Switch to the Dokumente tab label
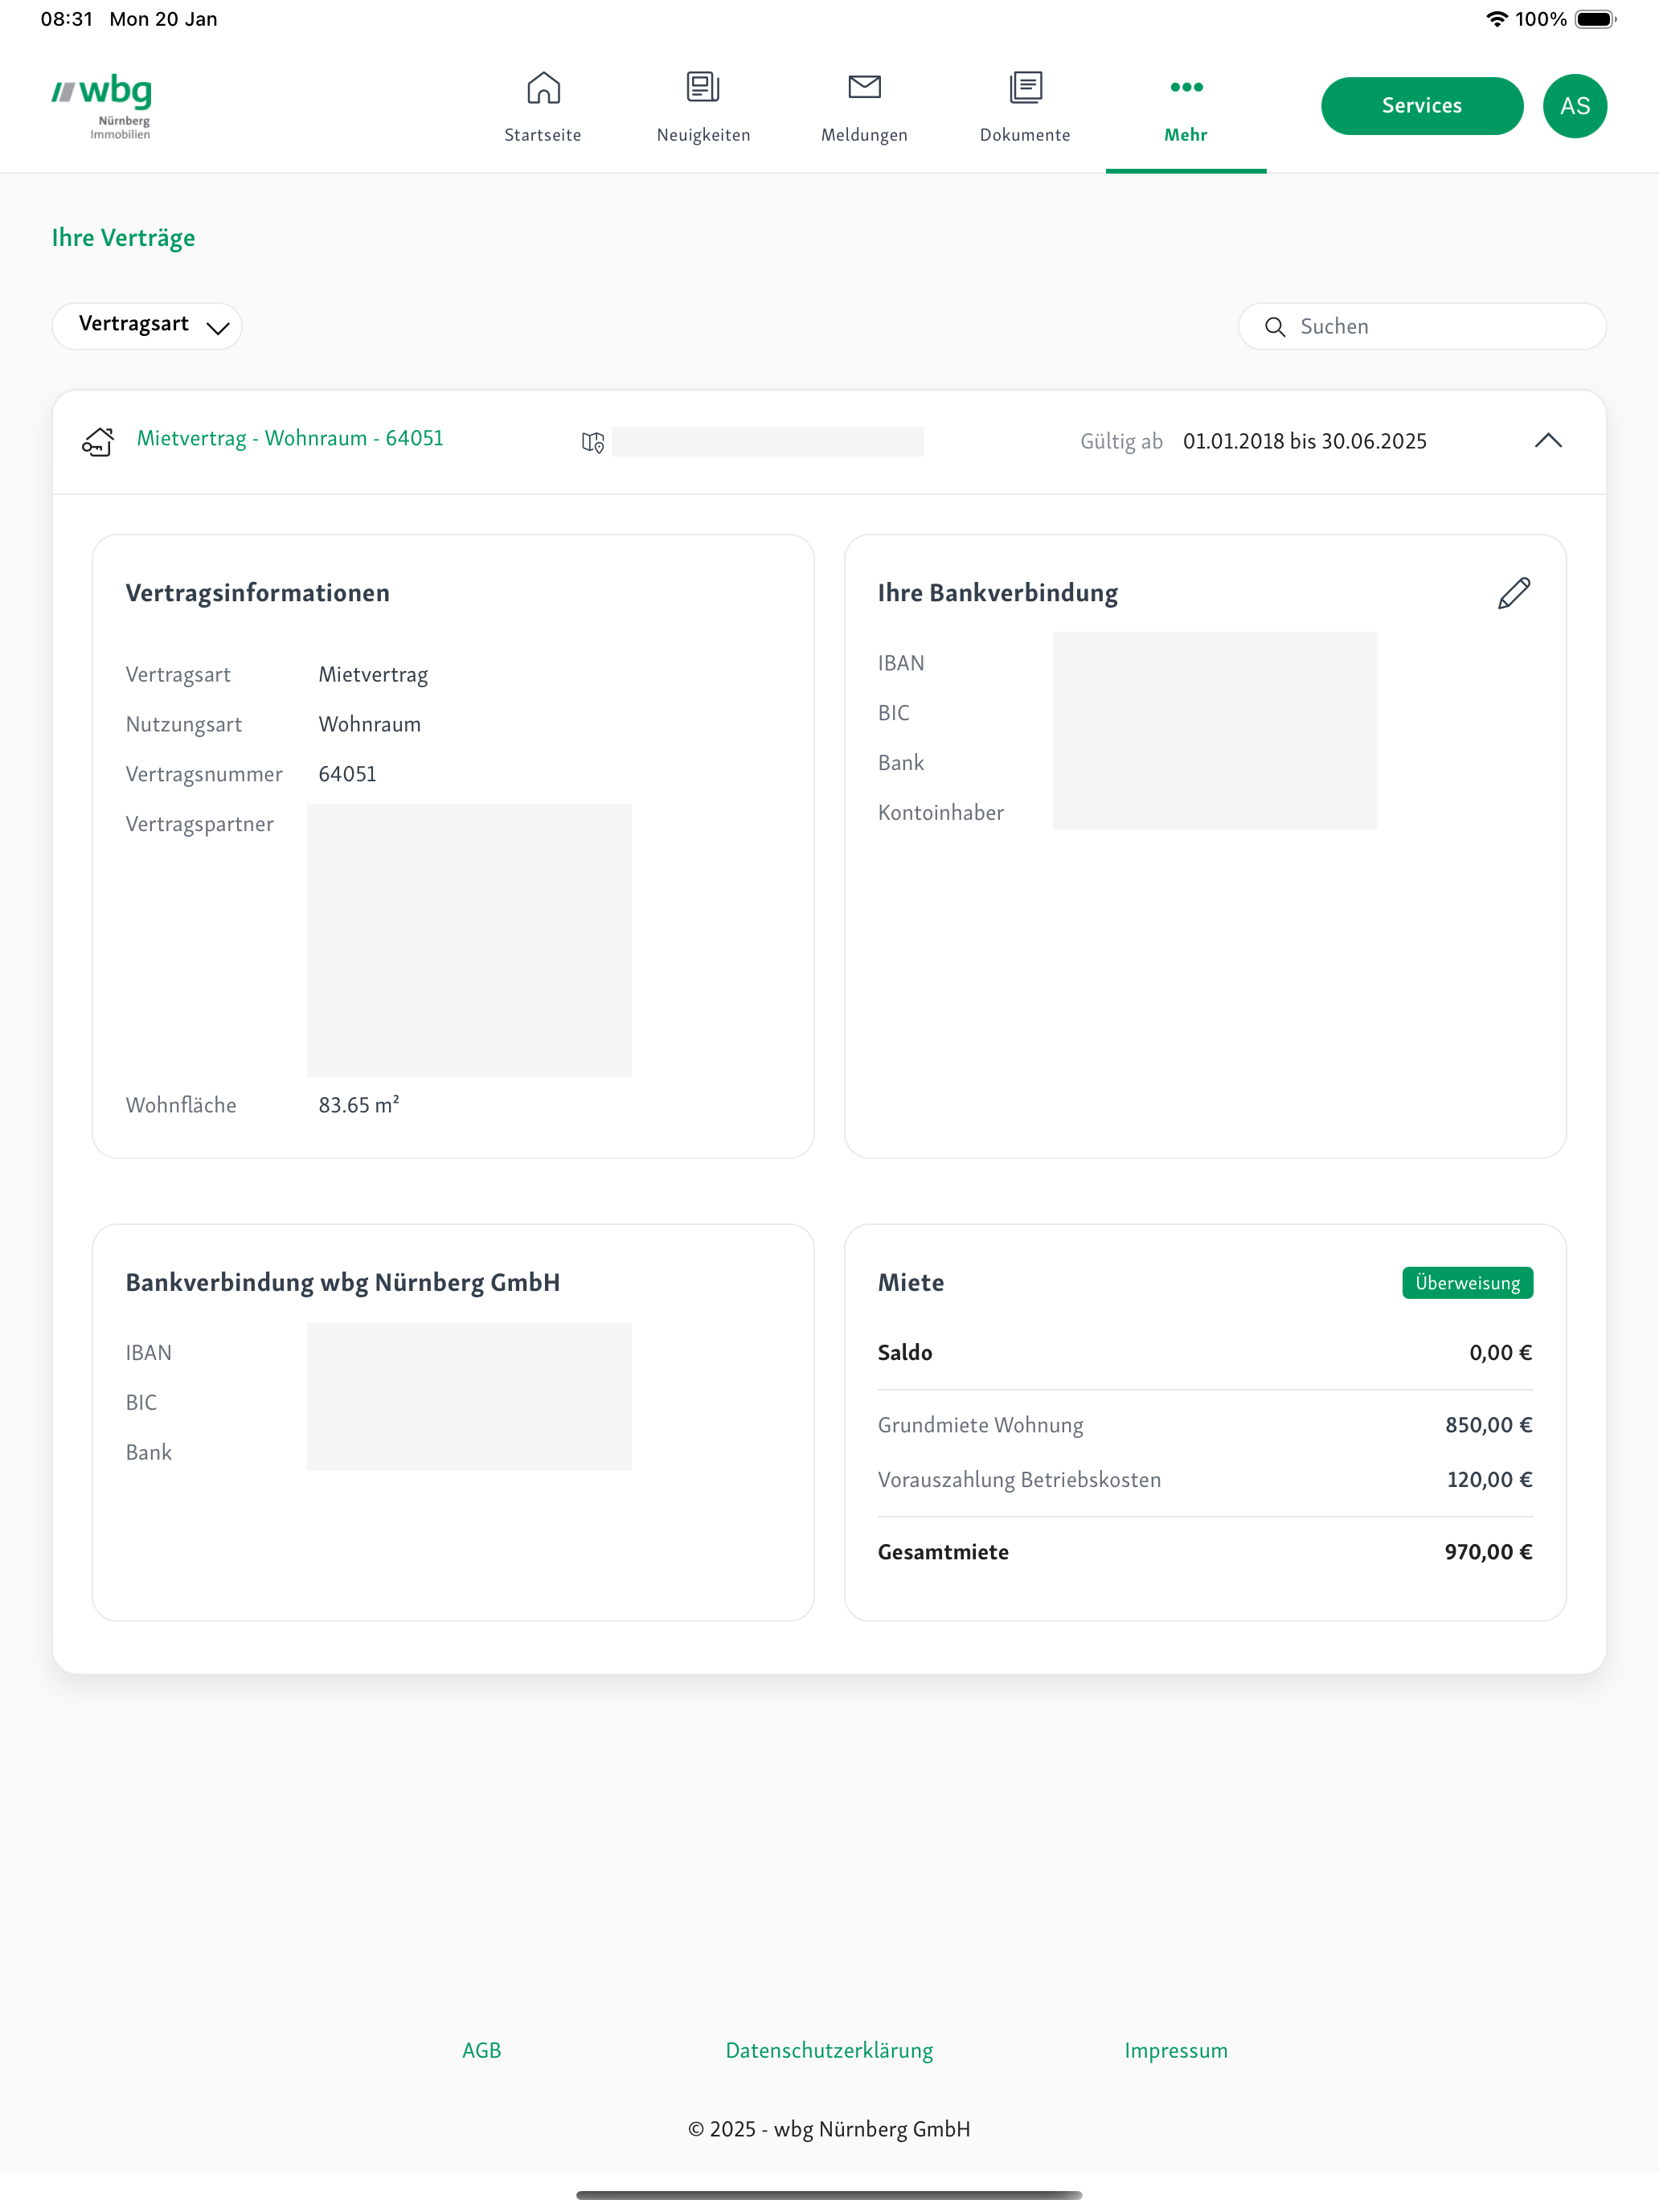Viewport: 1659px width, 2212px height. click(1025, 135)
